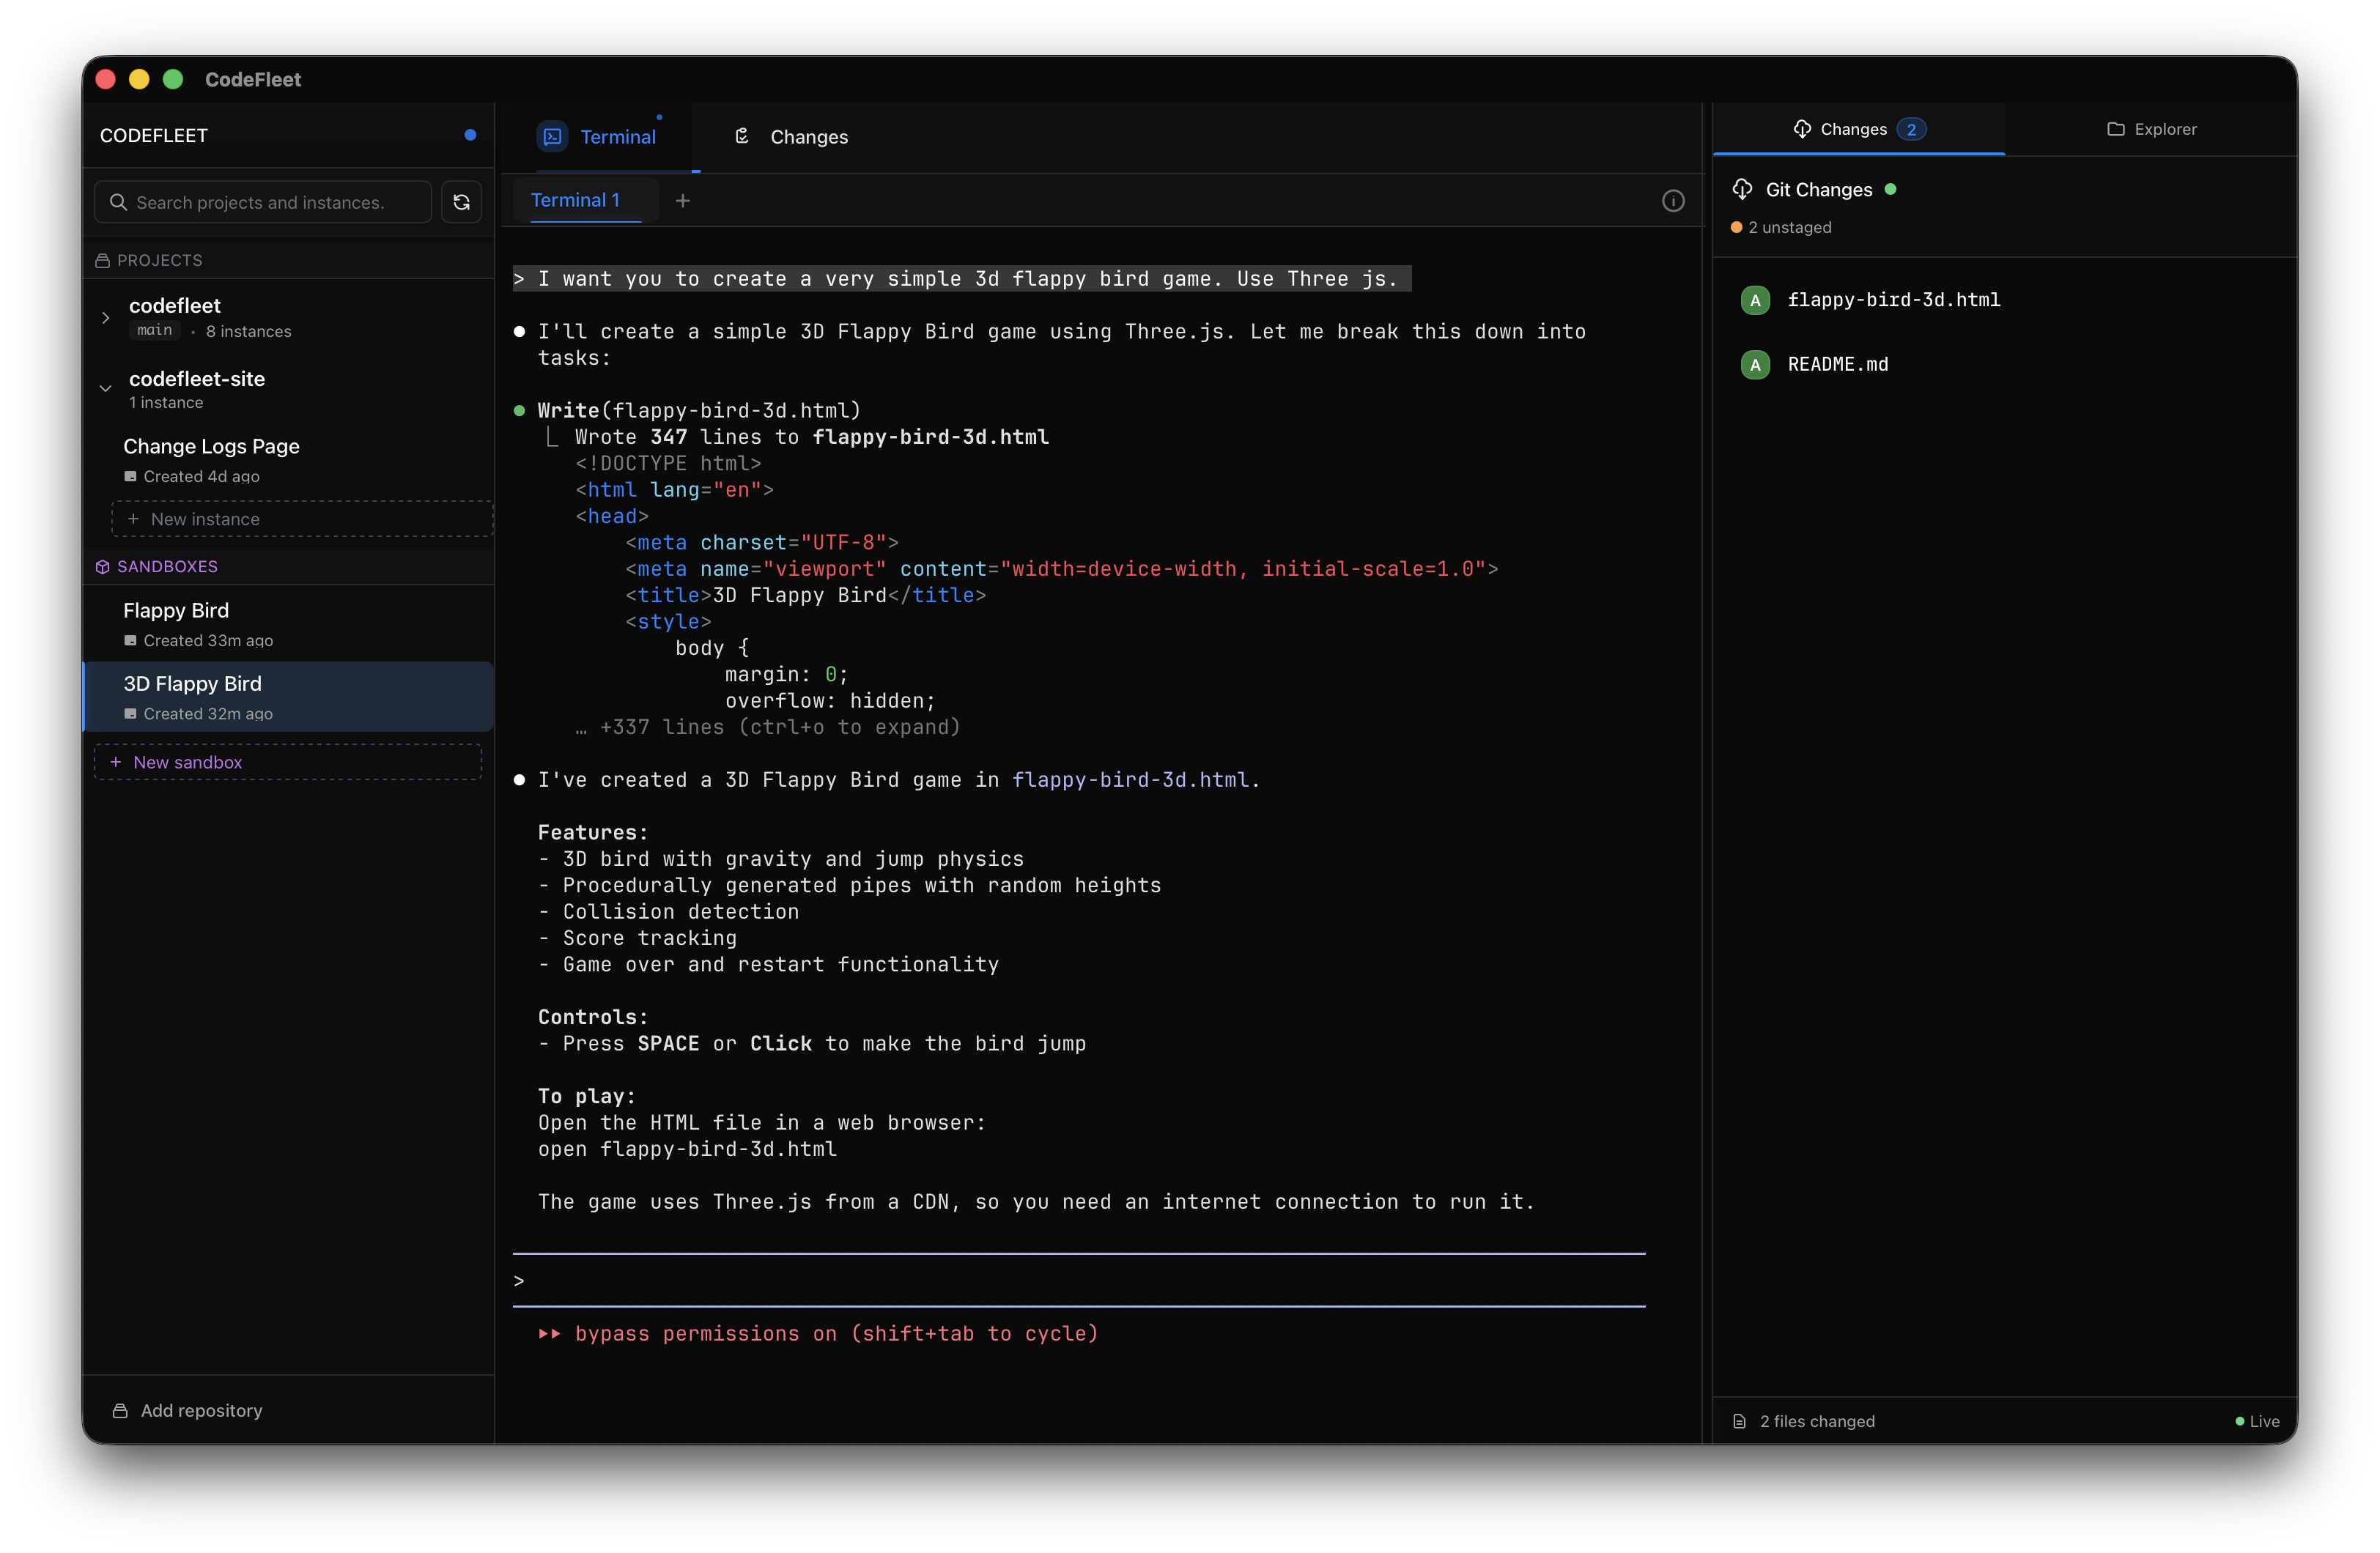Switch to the Changes tab
This screenshot has height=1553, width=2380.
[790, 136]
